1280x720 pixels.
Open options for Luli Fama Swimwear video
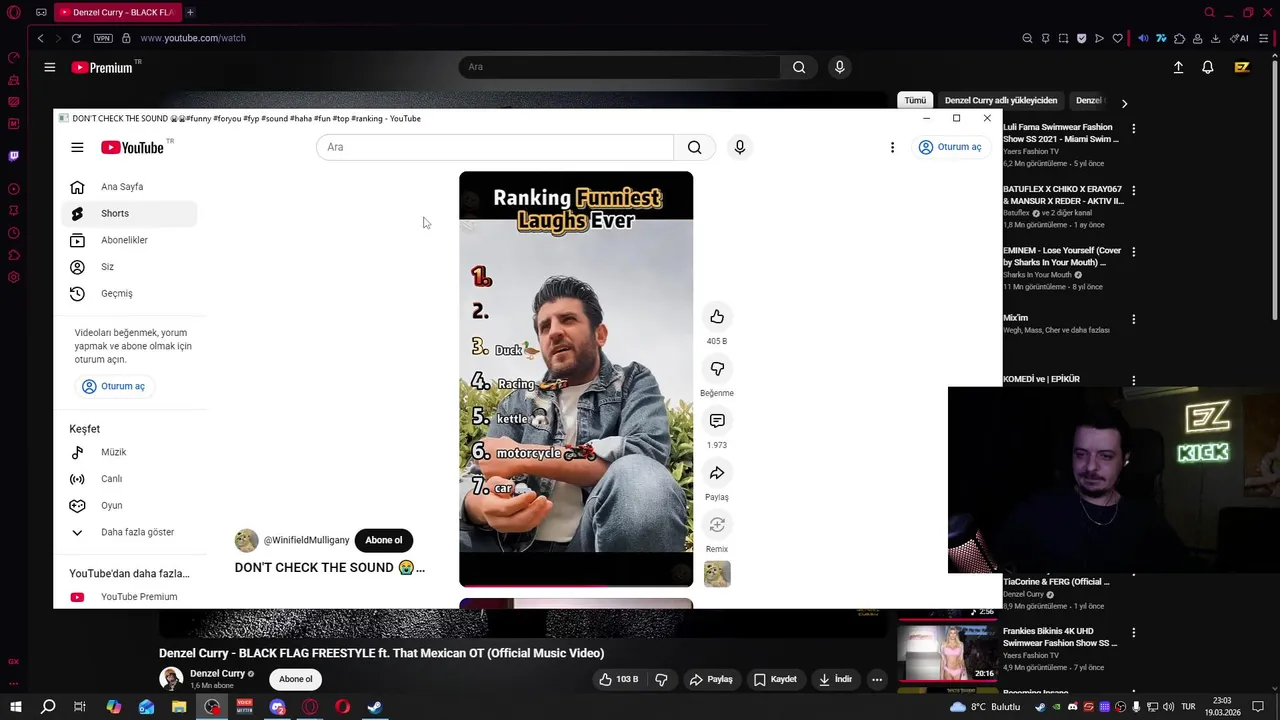pos(1133,129)
